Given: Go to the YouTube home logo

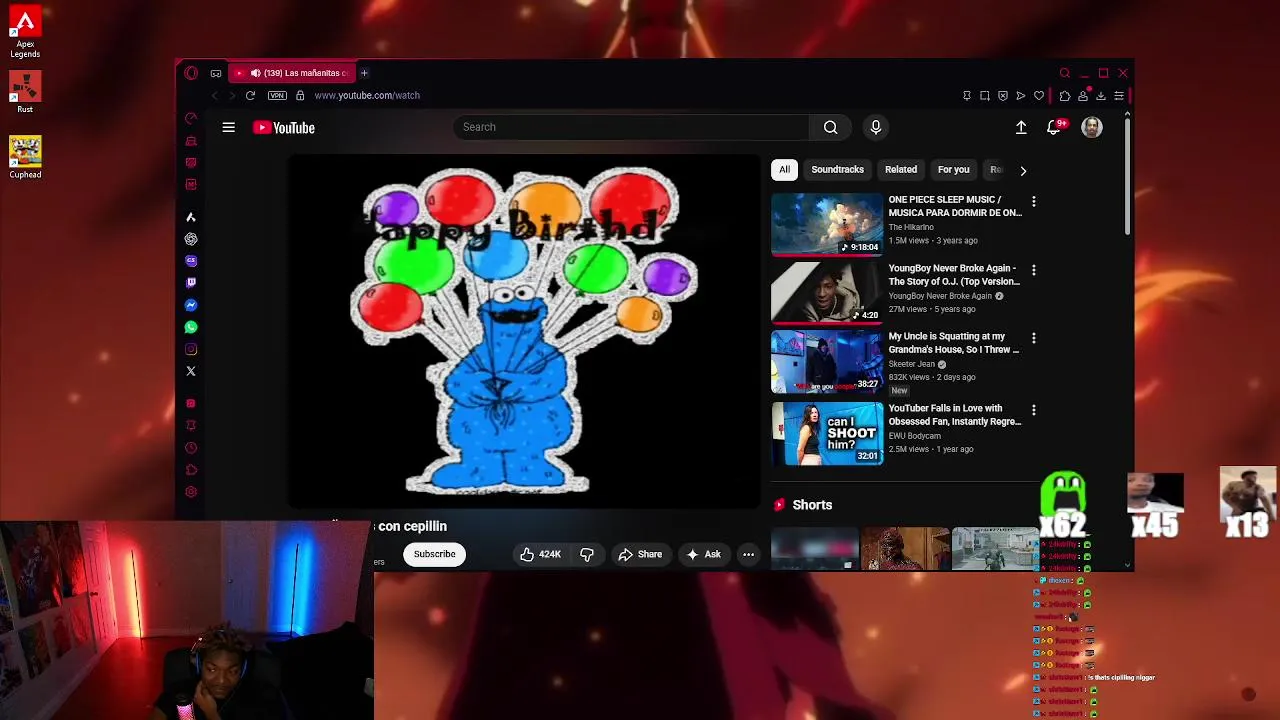Looking at the screenshot, I should 284,127.
